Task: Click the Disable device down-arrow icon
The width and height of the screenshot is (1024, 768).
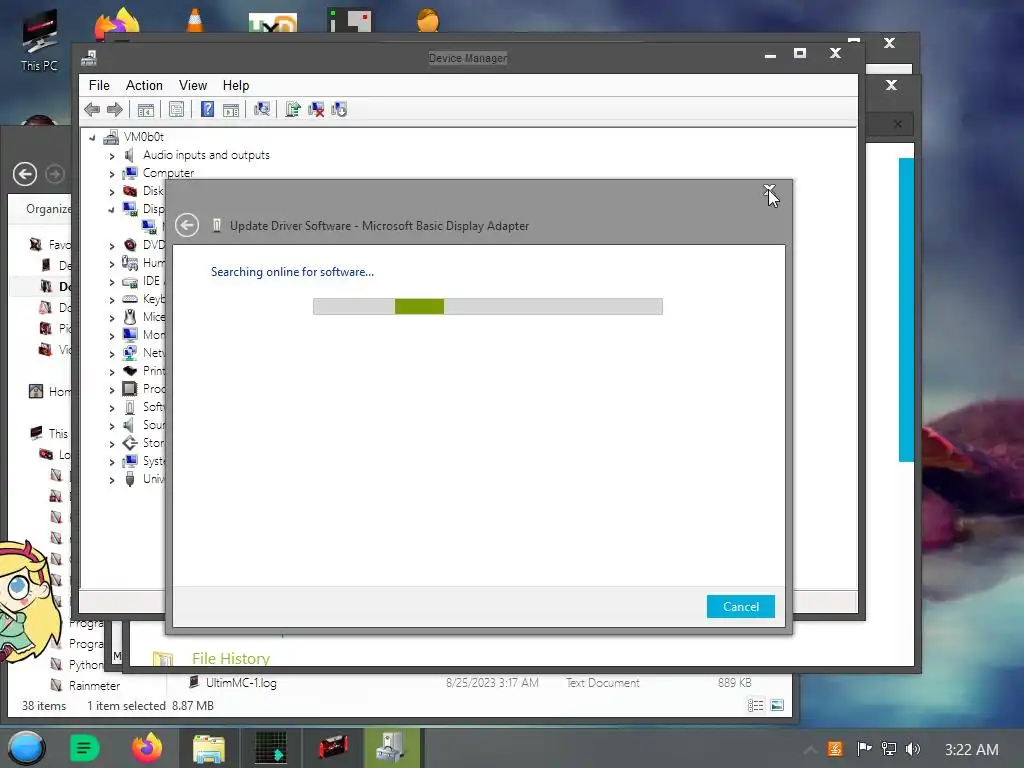Action: coord(339,110)
